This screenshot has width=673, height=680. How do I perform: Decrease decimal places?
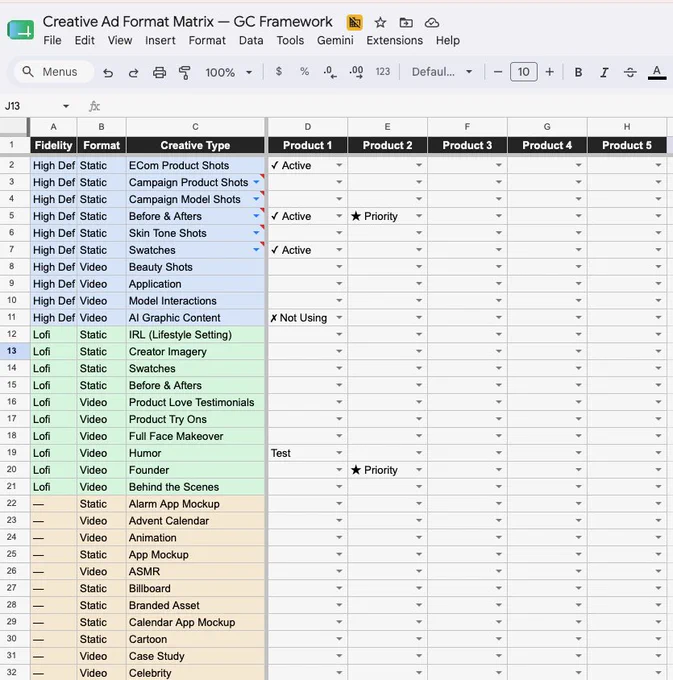coord(330,72)
